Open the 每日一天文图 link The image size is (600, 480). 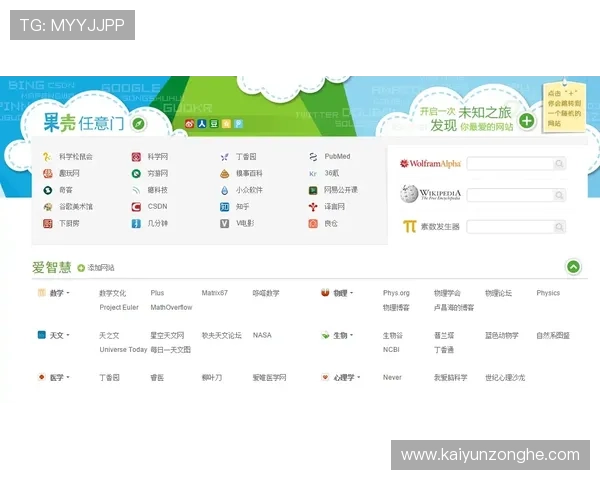pyautogui.click(x=170, y=349)
